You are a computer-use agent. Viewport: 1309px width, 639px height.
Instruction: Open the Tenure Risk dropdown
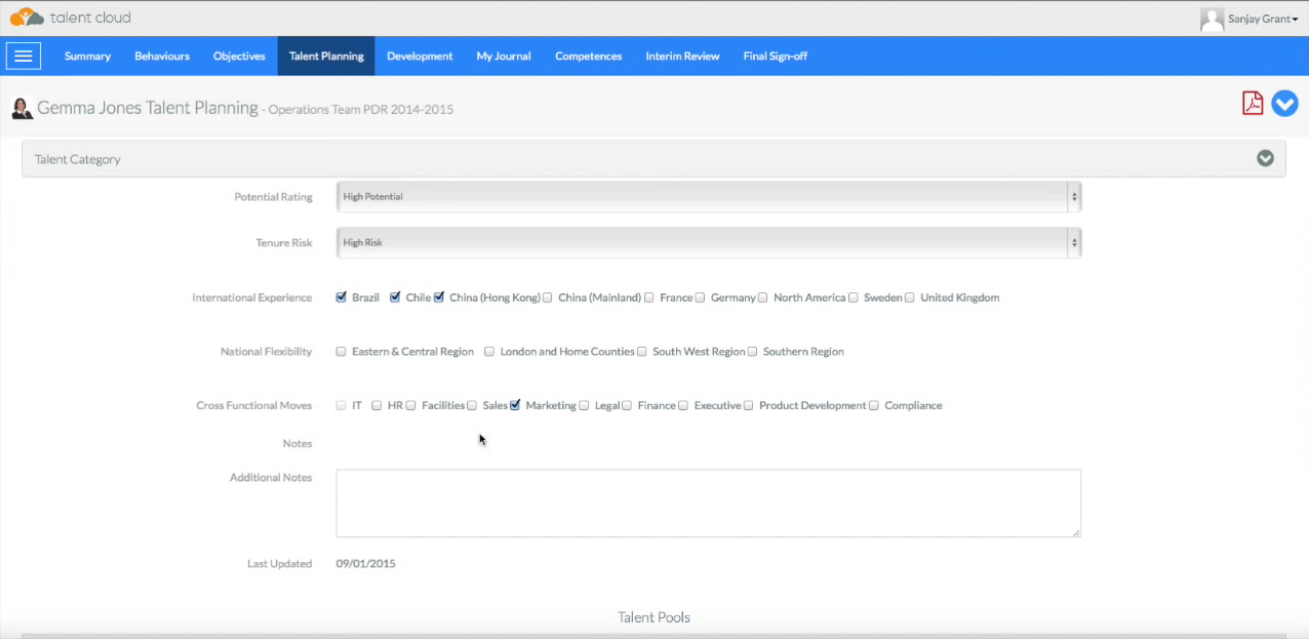point(708,243)
